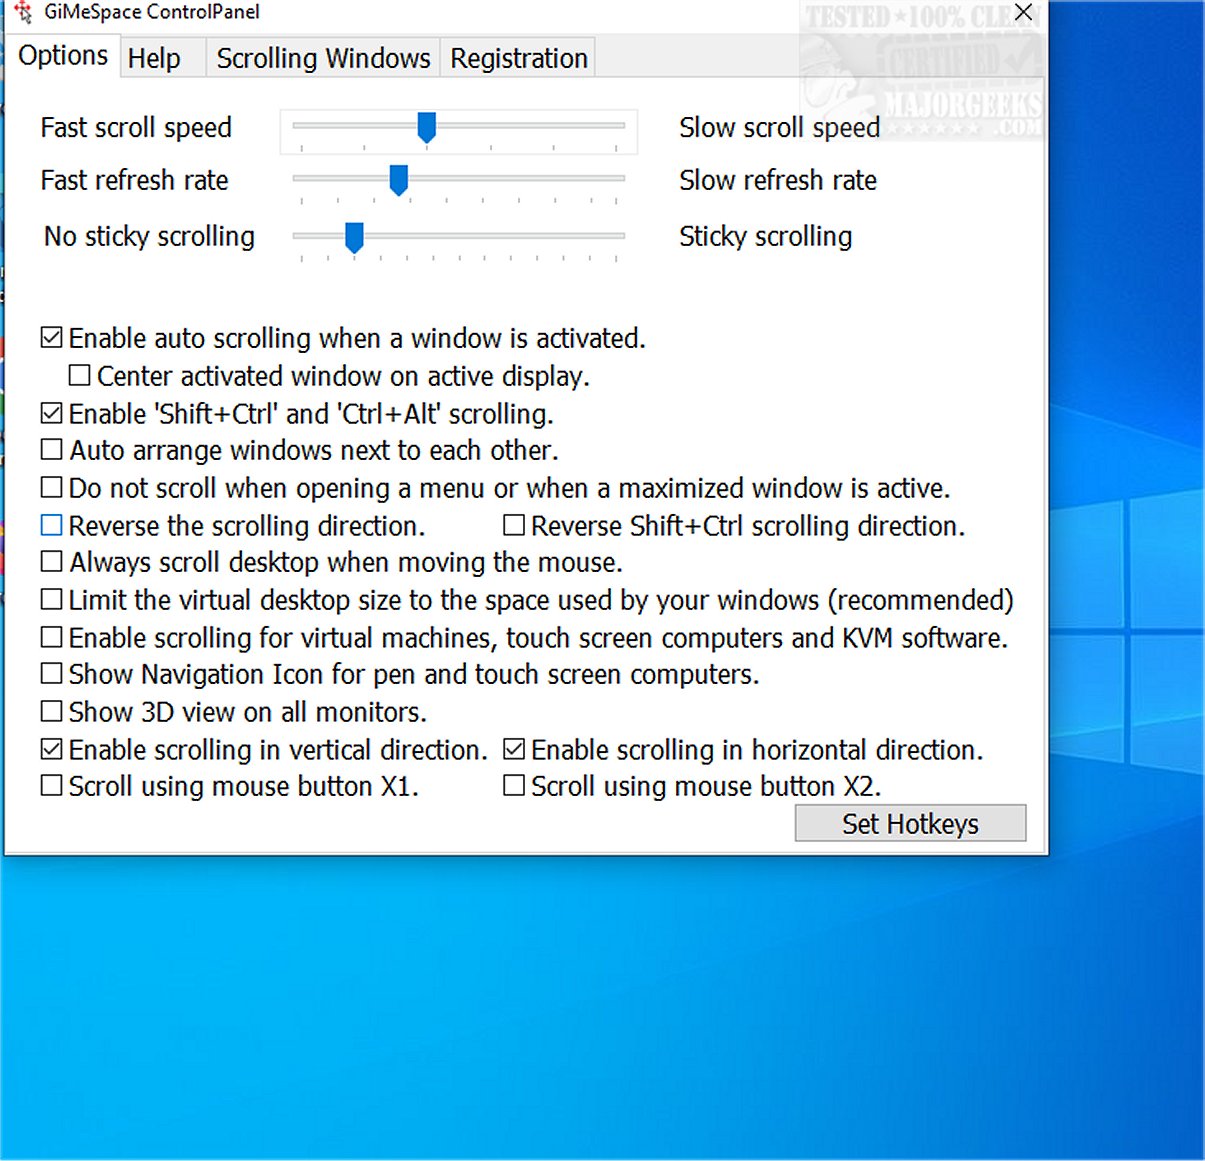Uncheck Enable scrolling in vertical direction

51,748
